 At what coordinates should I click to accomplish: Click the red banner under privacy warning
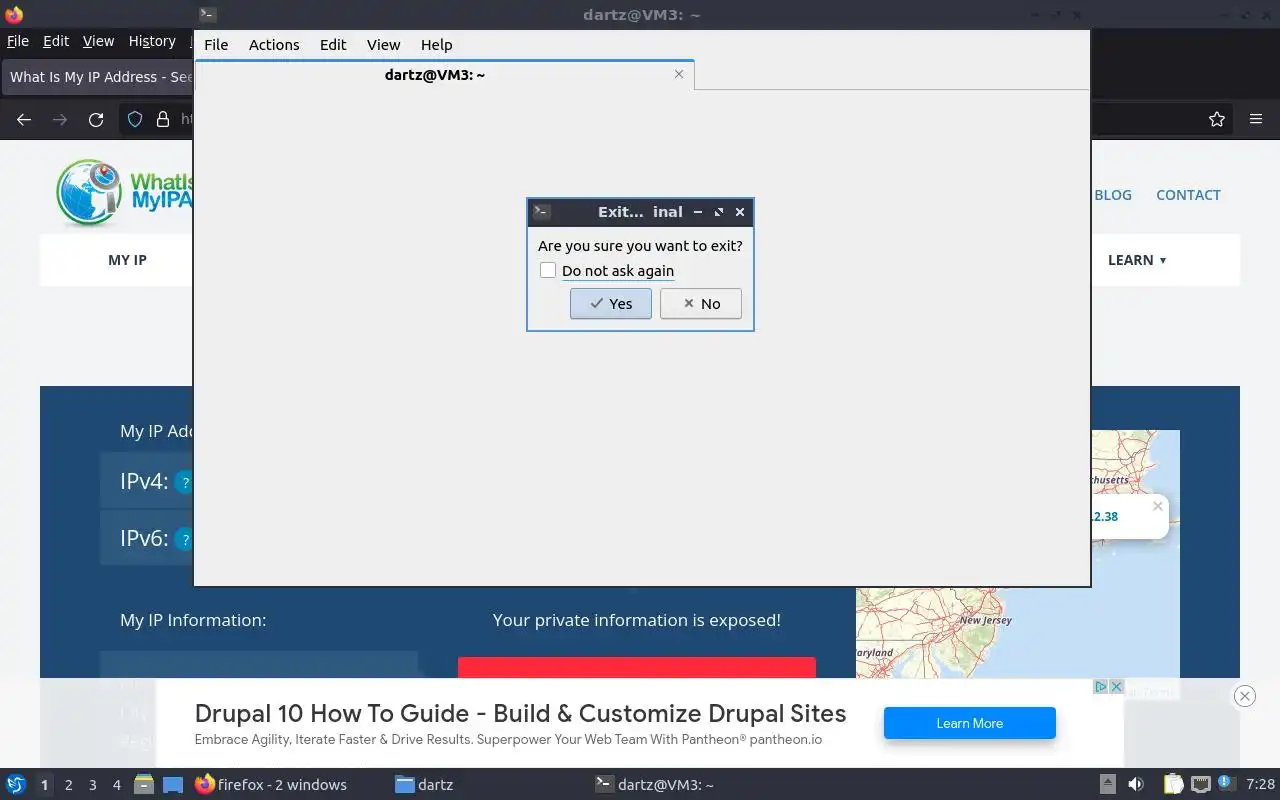coord(637,668)
